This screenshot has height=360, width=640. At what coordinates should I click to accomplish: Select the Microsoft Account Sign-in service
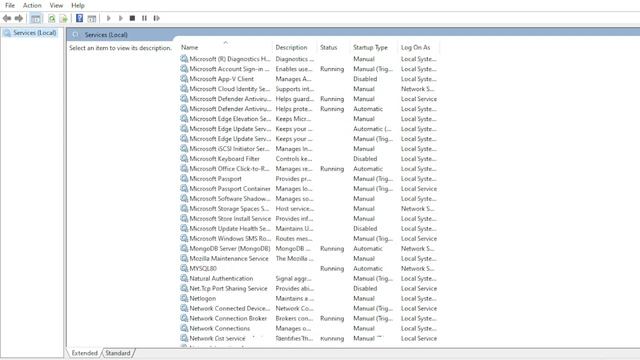[230, 69]
